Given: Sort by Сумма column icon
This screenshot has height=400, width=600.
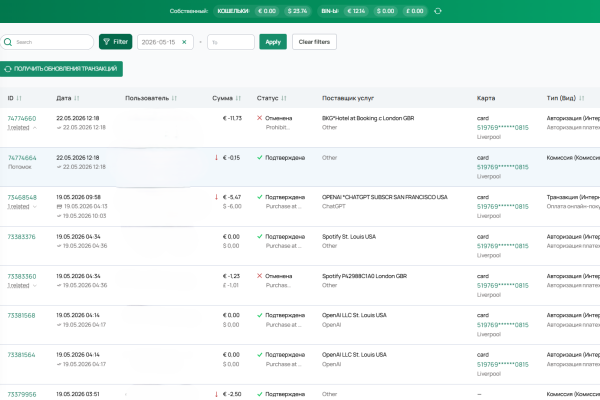Looking at the screenshot, I should pyautogui.click(x=238, y=98).
